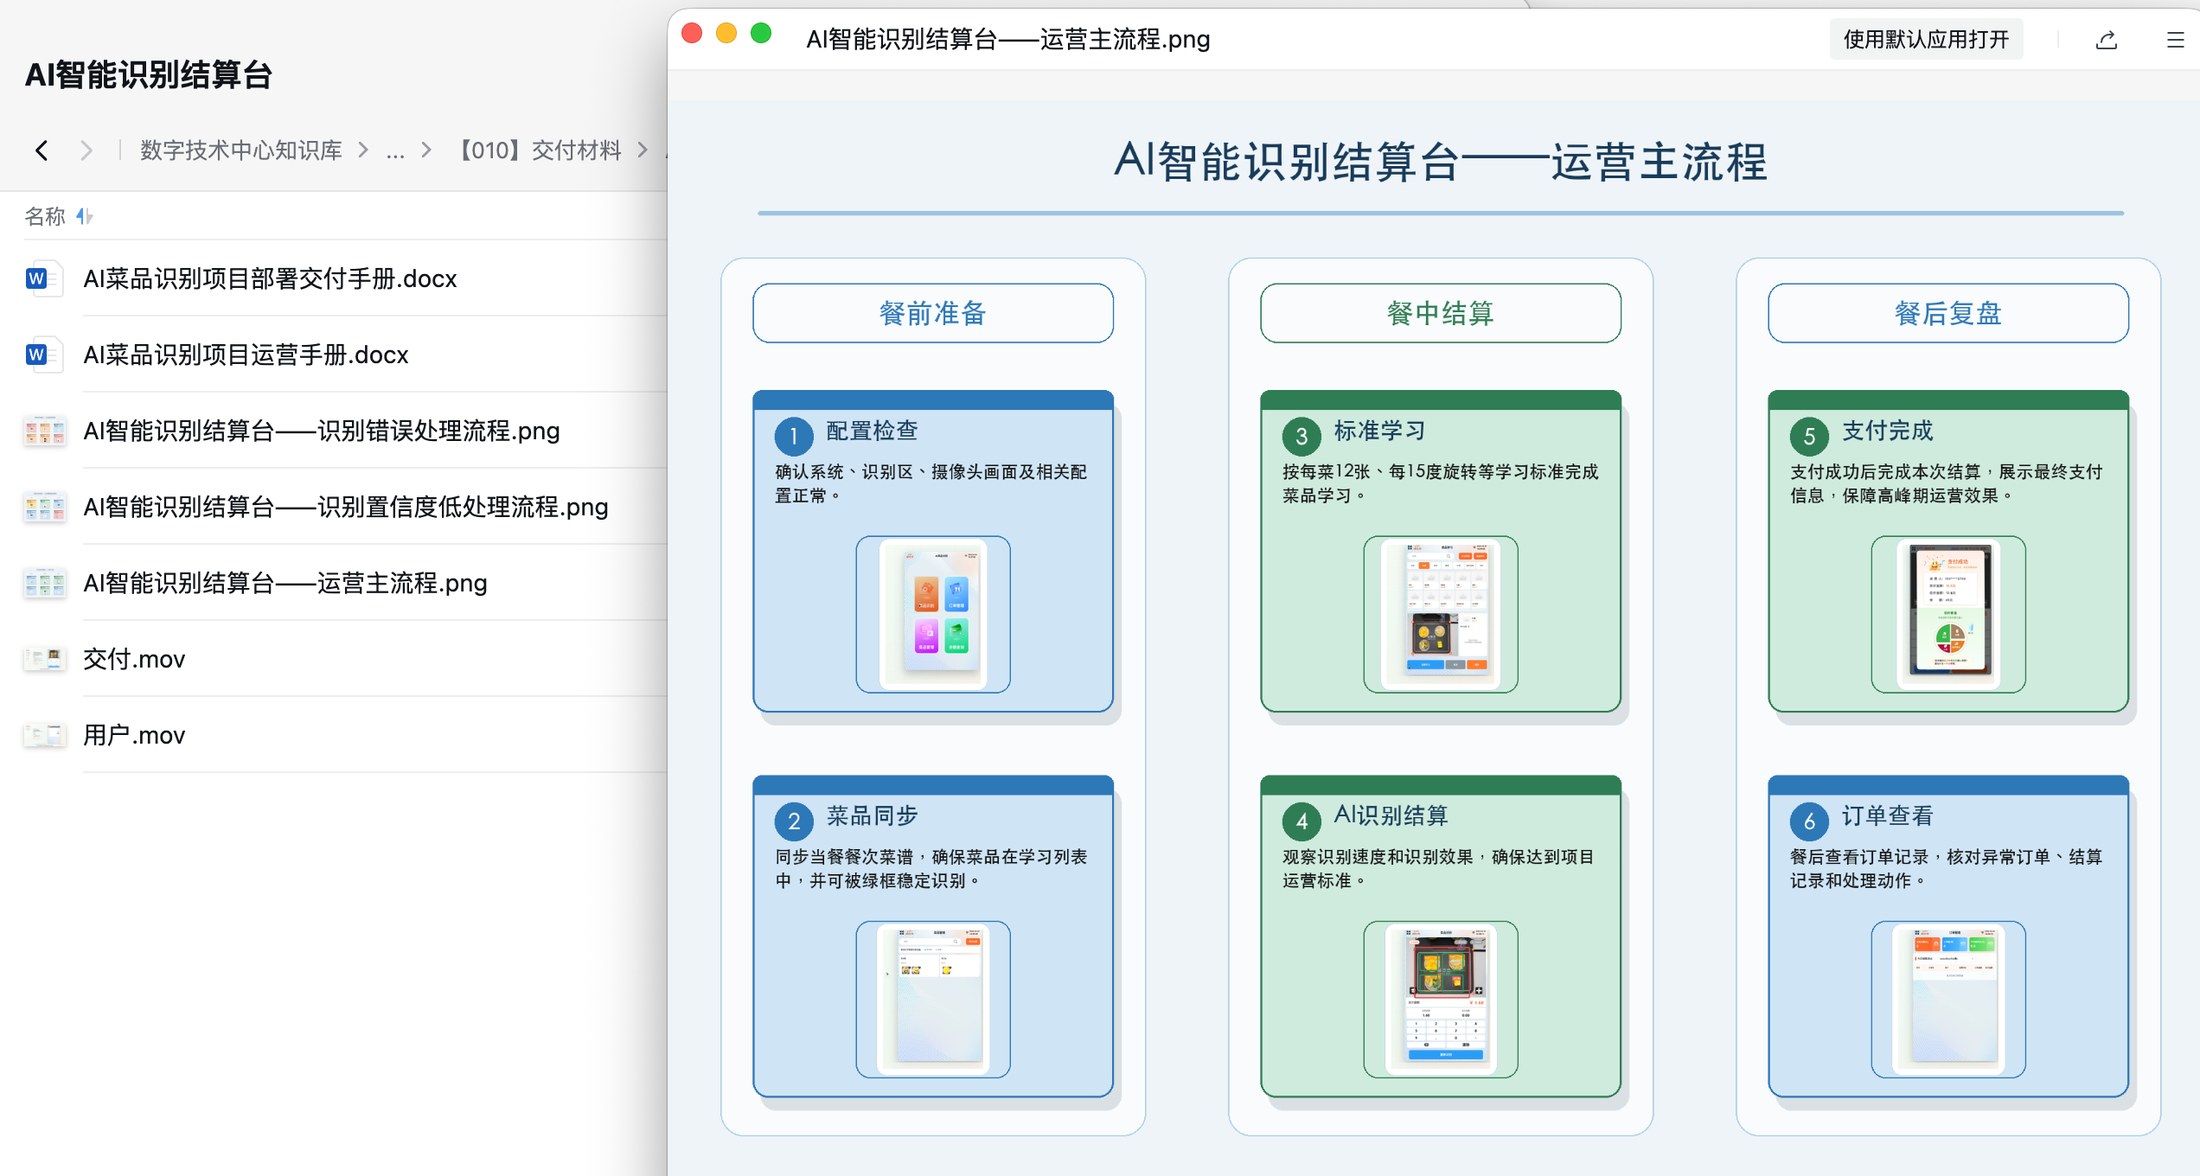The width and height of the screenshot is (2200, 1176).
Task: Click video icon of 交付.mov
Action: [x=44, y=659]
